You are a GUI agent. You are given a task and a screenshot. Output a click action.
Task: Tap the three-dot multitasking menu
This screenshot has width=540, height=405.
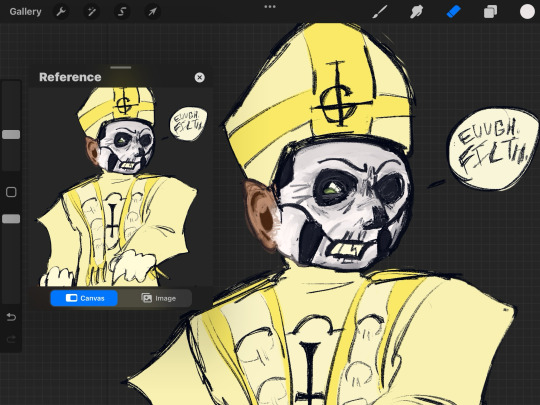[x=270, y=7]
